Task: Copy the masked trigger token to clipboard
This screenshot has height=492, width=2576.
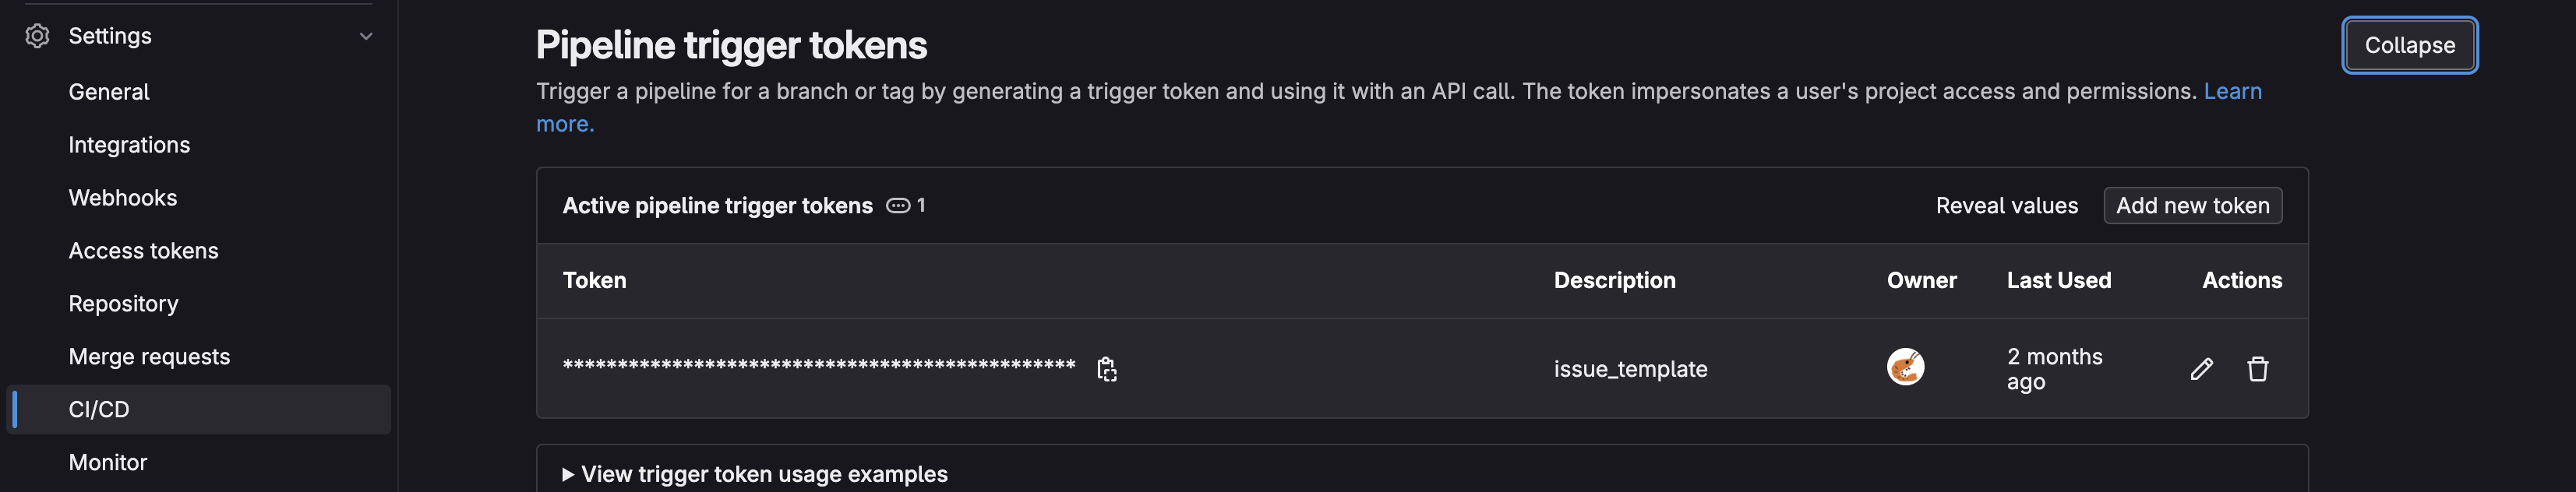Action: pos(1106,369)
